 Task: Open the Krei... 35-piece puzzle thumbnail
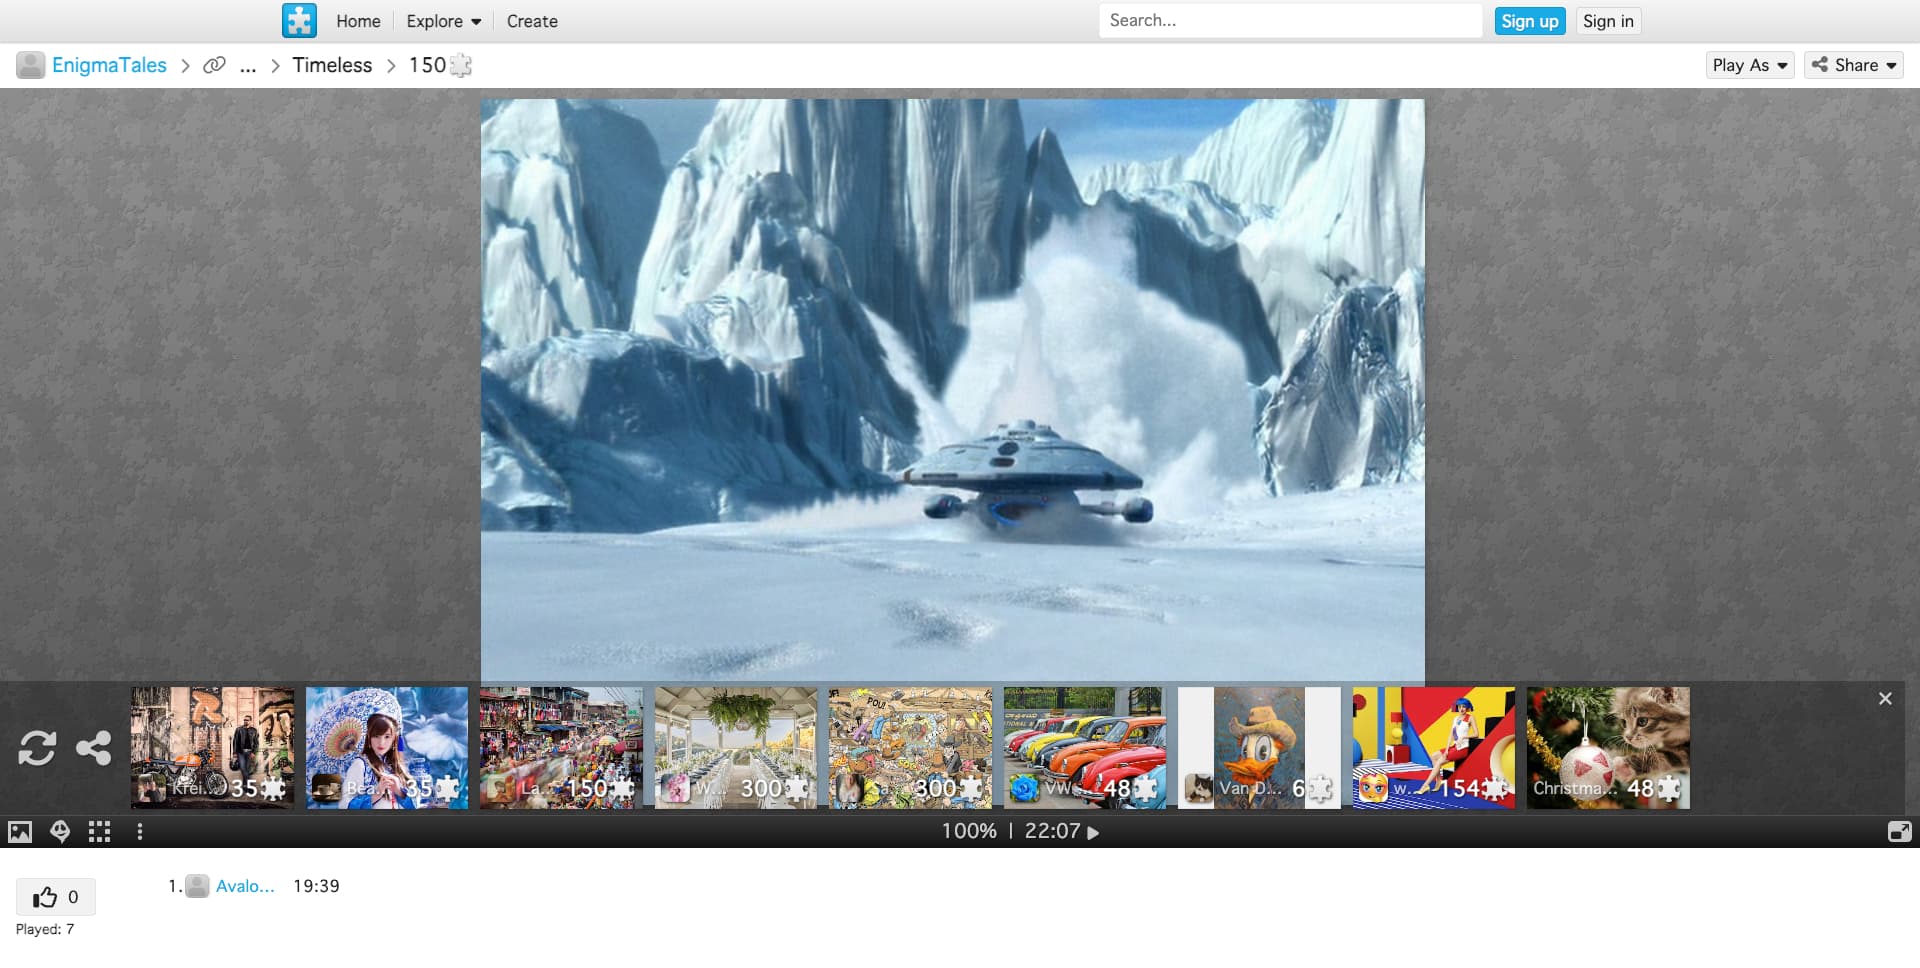tap(213, 747)
